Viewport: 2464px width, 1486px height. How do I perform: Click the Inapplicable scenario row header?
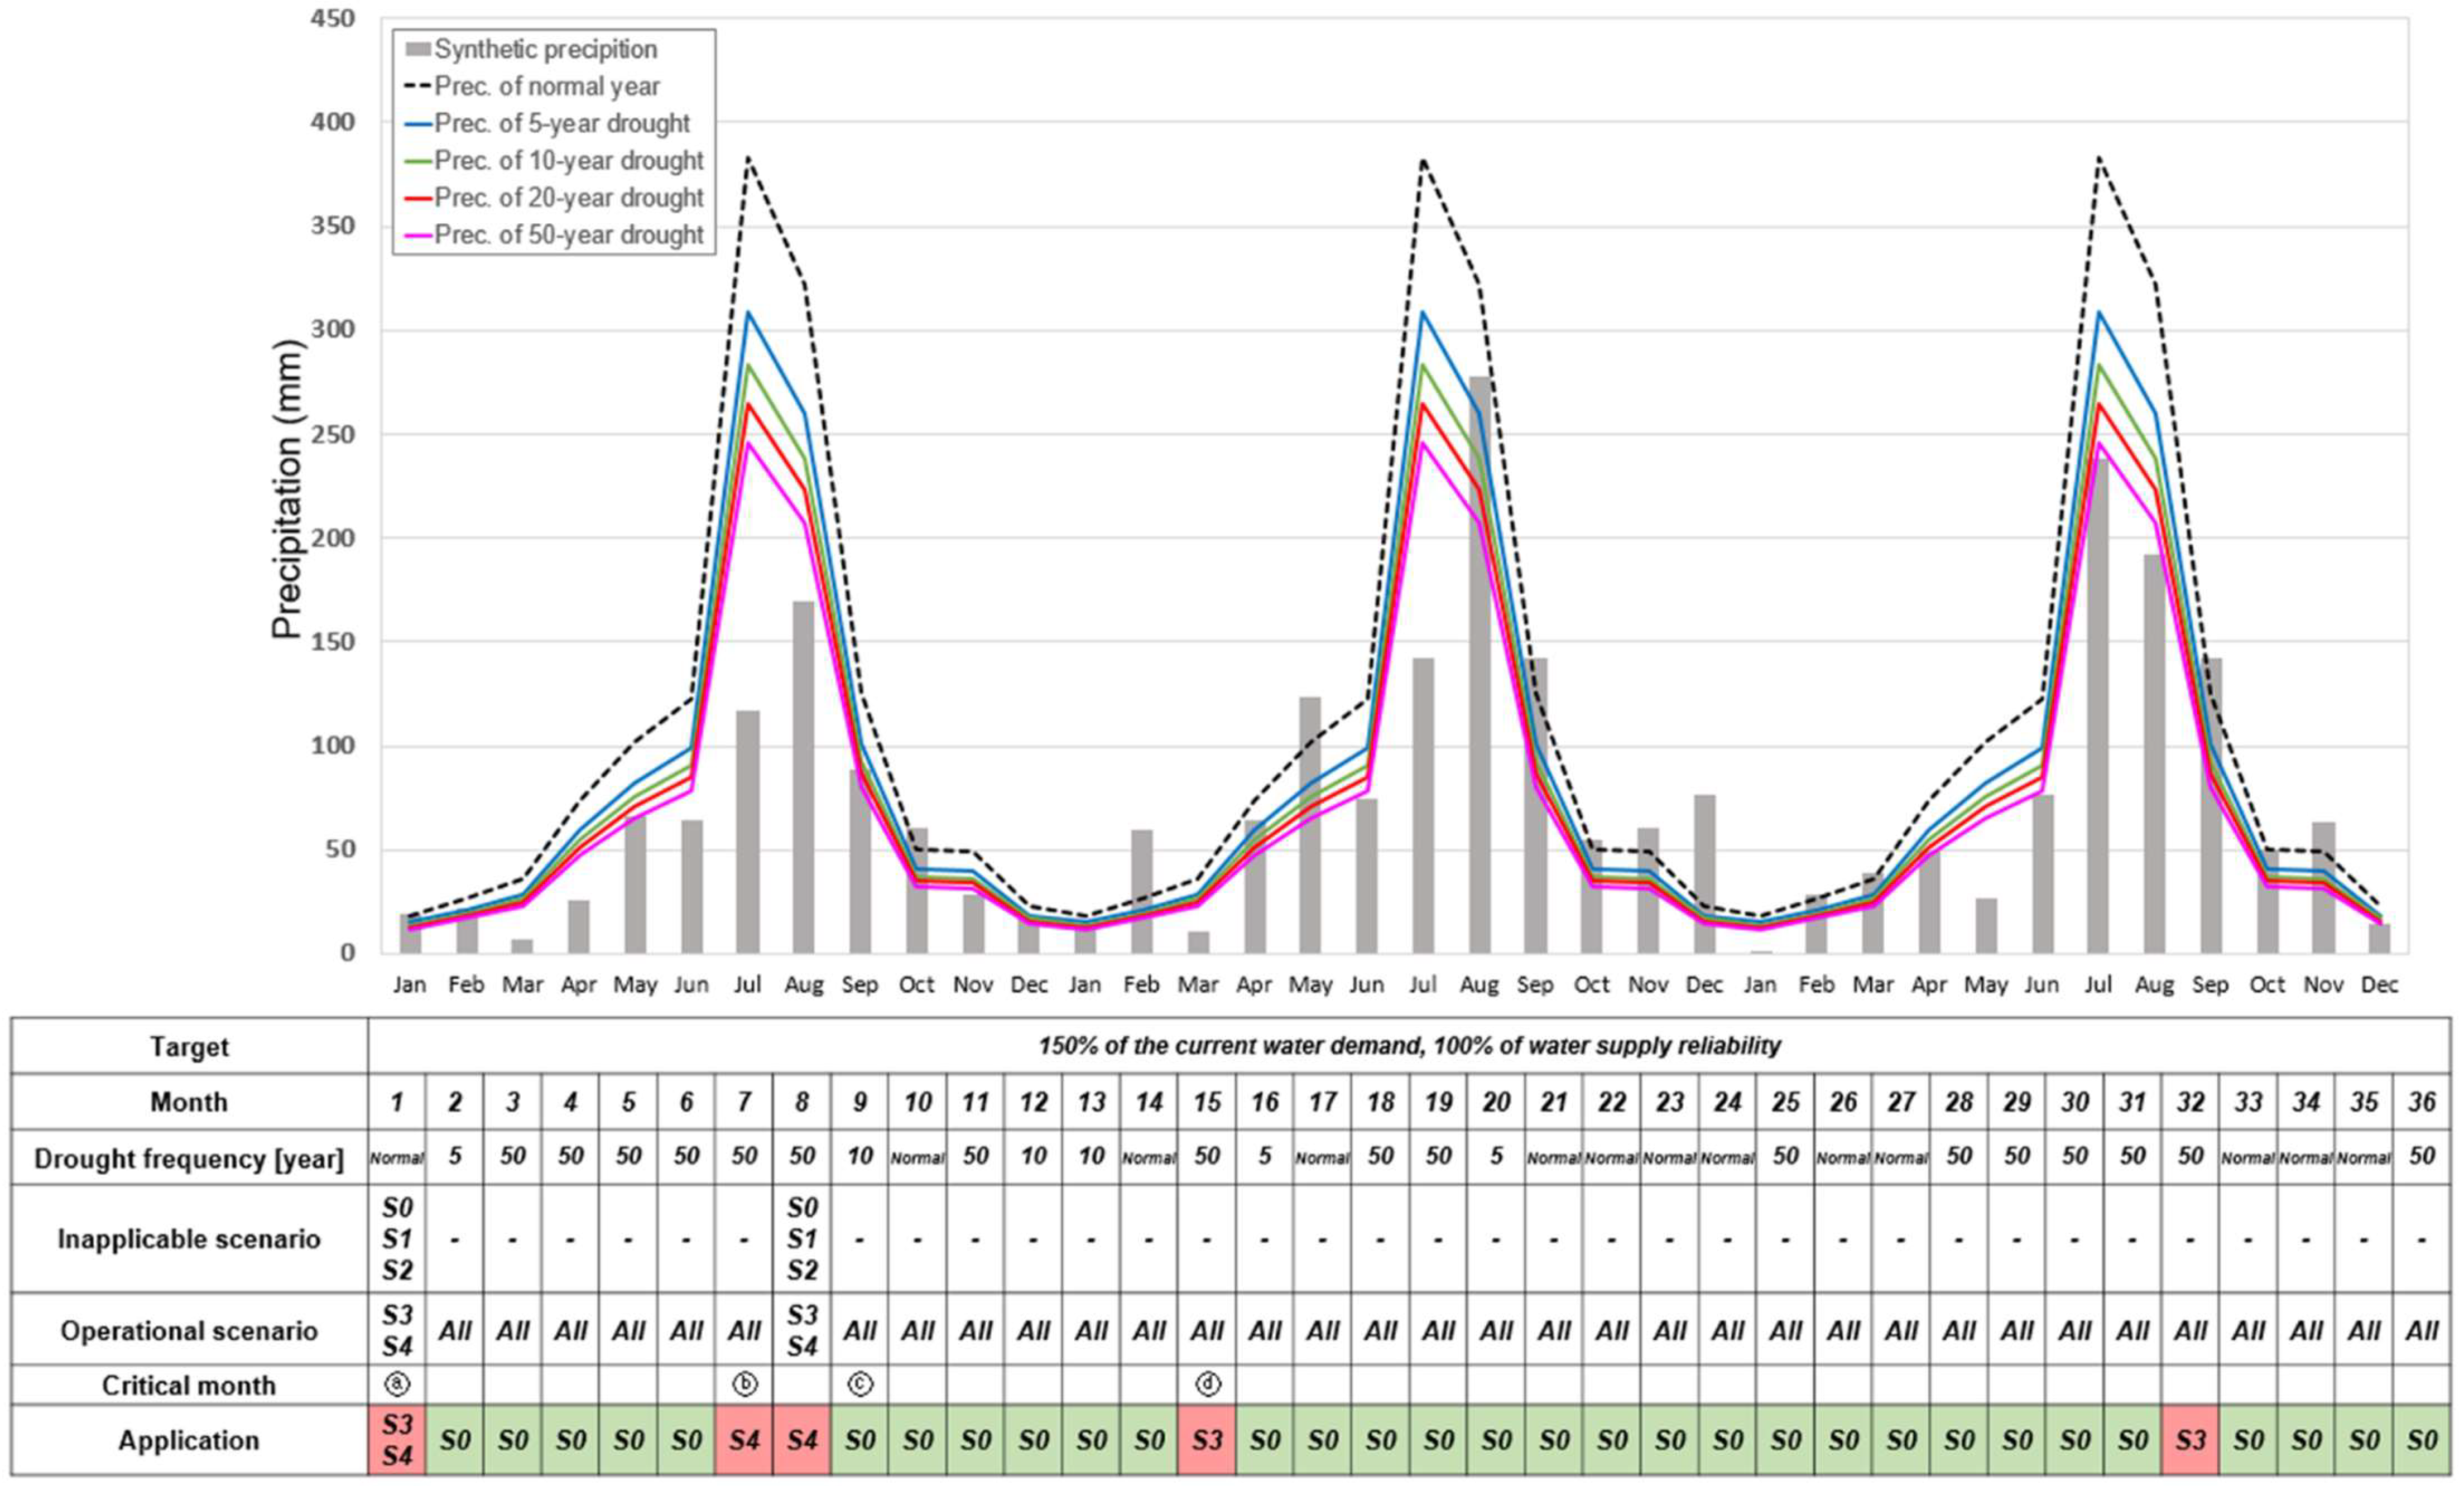(189, 1239)
